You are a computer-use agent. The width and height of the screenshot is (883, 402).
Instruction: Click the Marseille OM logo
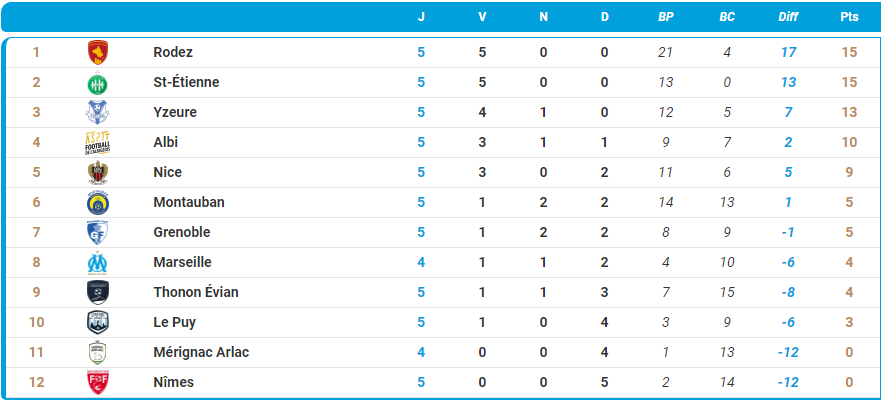click(x=97, y=262)
